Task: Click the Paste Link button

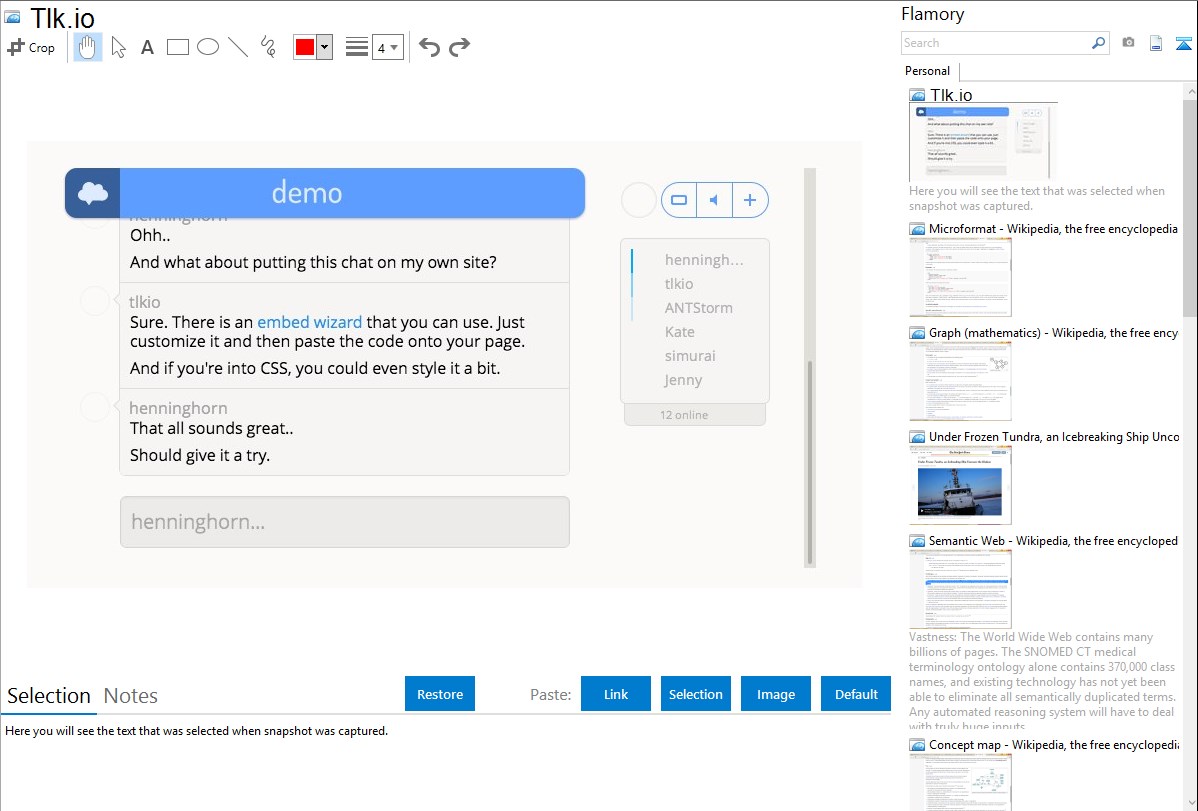Action: click(x=616, y=694)
